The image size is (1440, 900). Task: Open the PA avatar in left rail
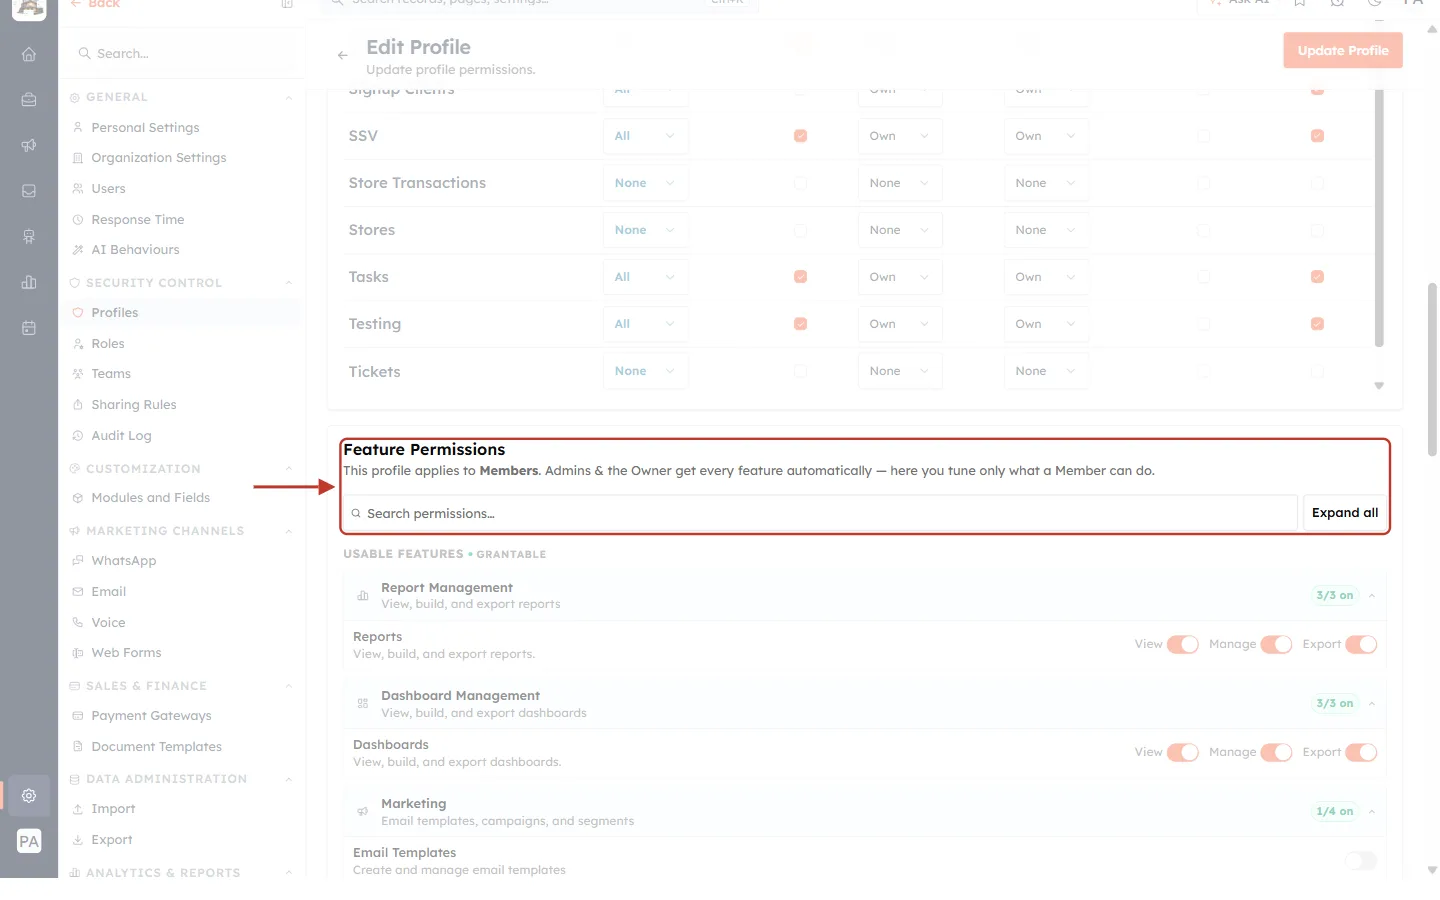[29, 842]
